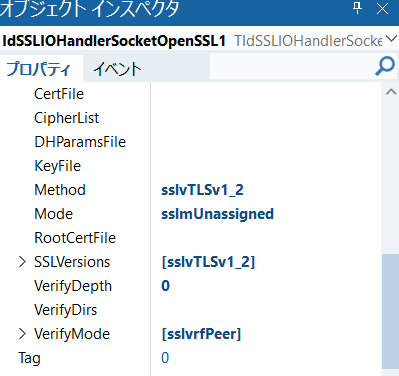This screenshot has width=399, height=376.
Task: Select the RootCertFile property
Action: click(75, 238)
